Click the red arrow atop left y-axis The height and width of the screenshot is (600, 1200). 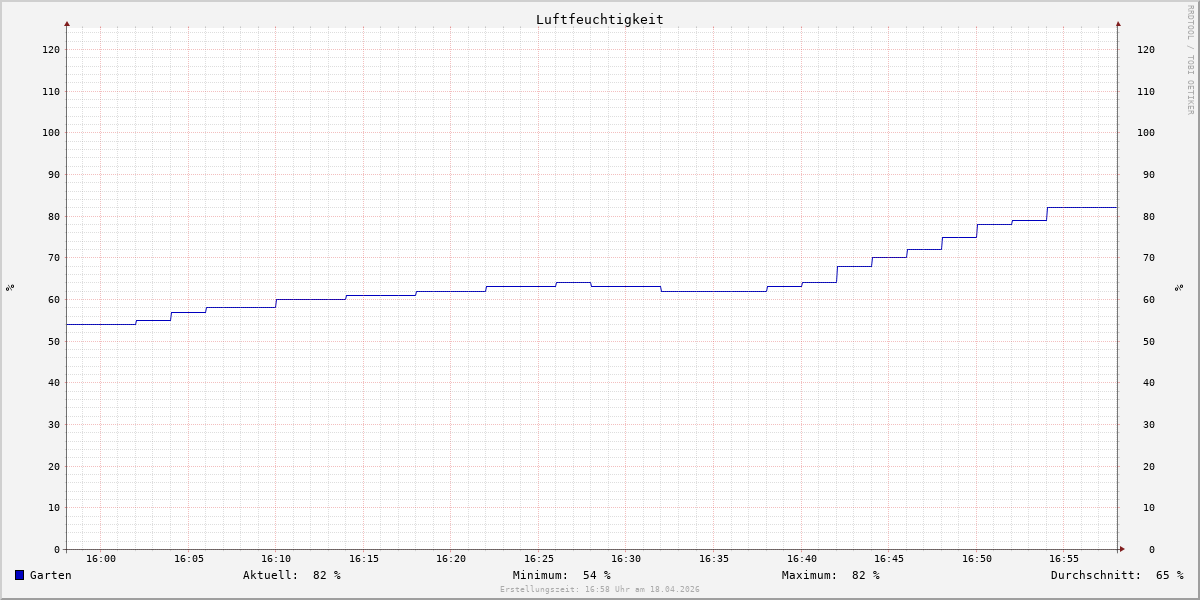click(67, 23)
